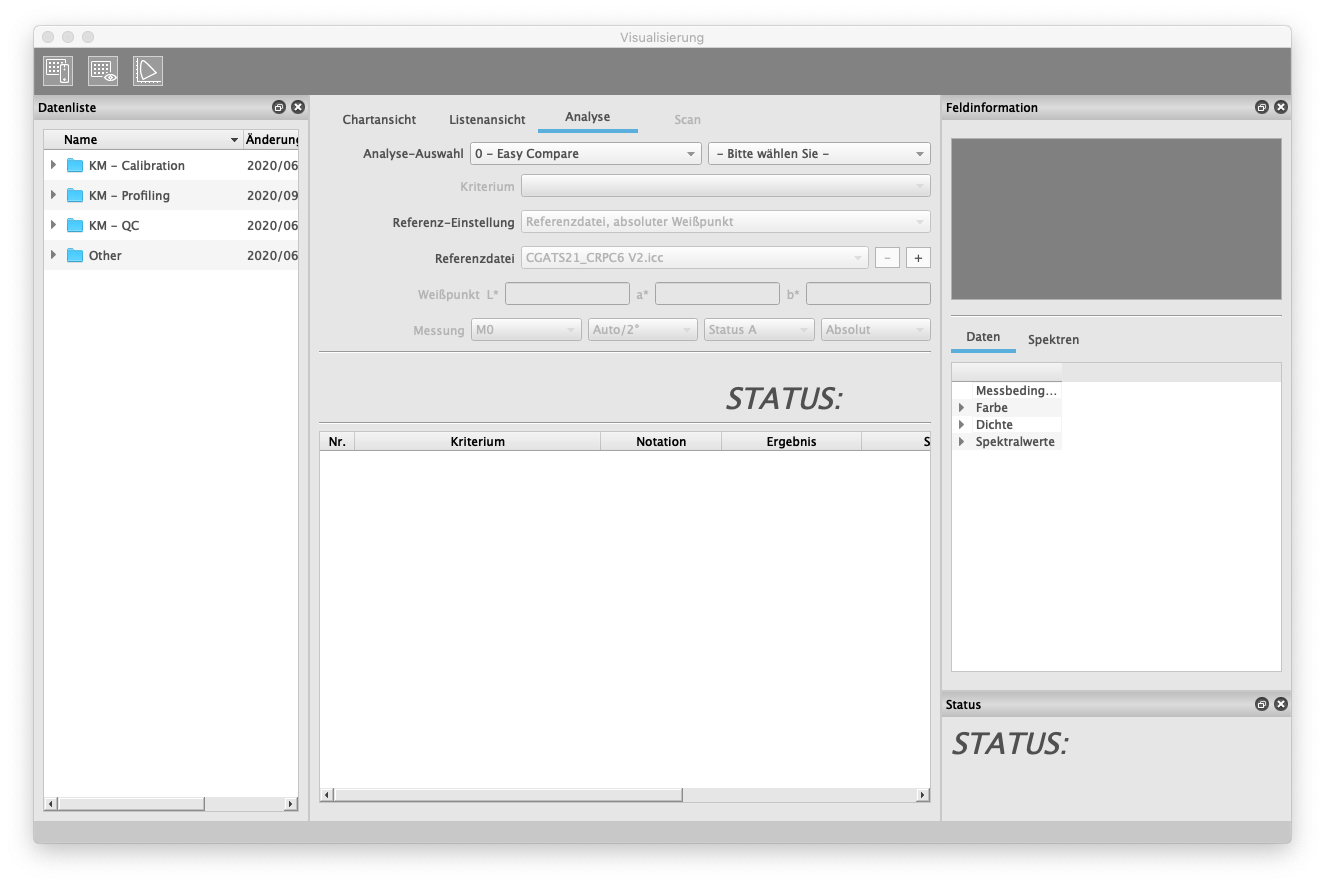
Task: Open the M0 measurement dropdown
Action: 526,330
